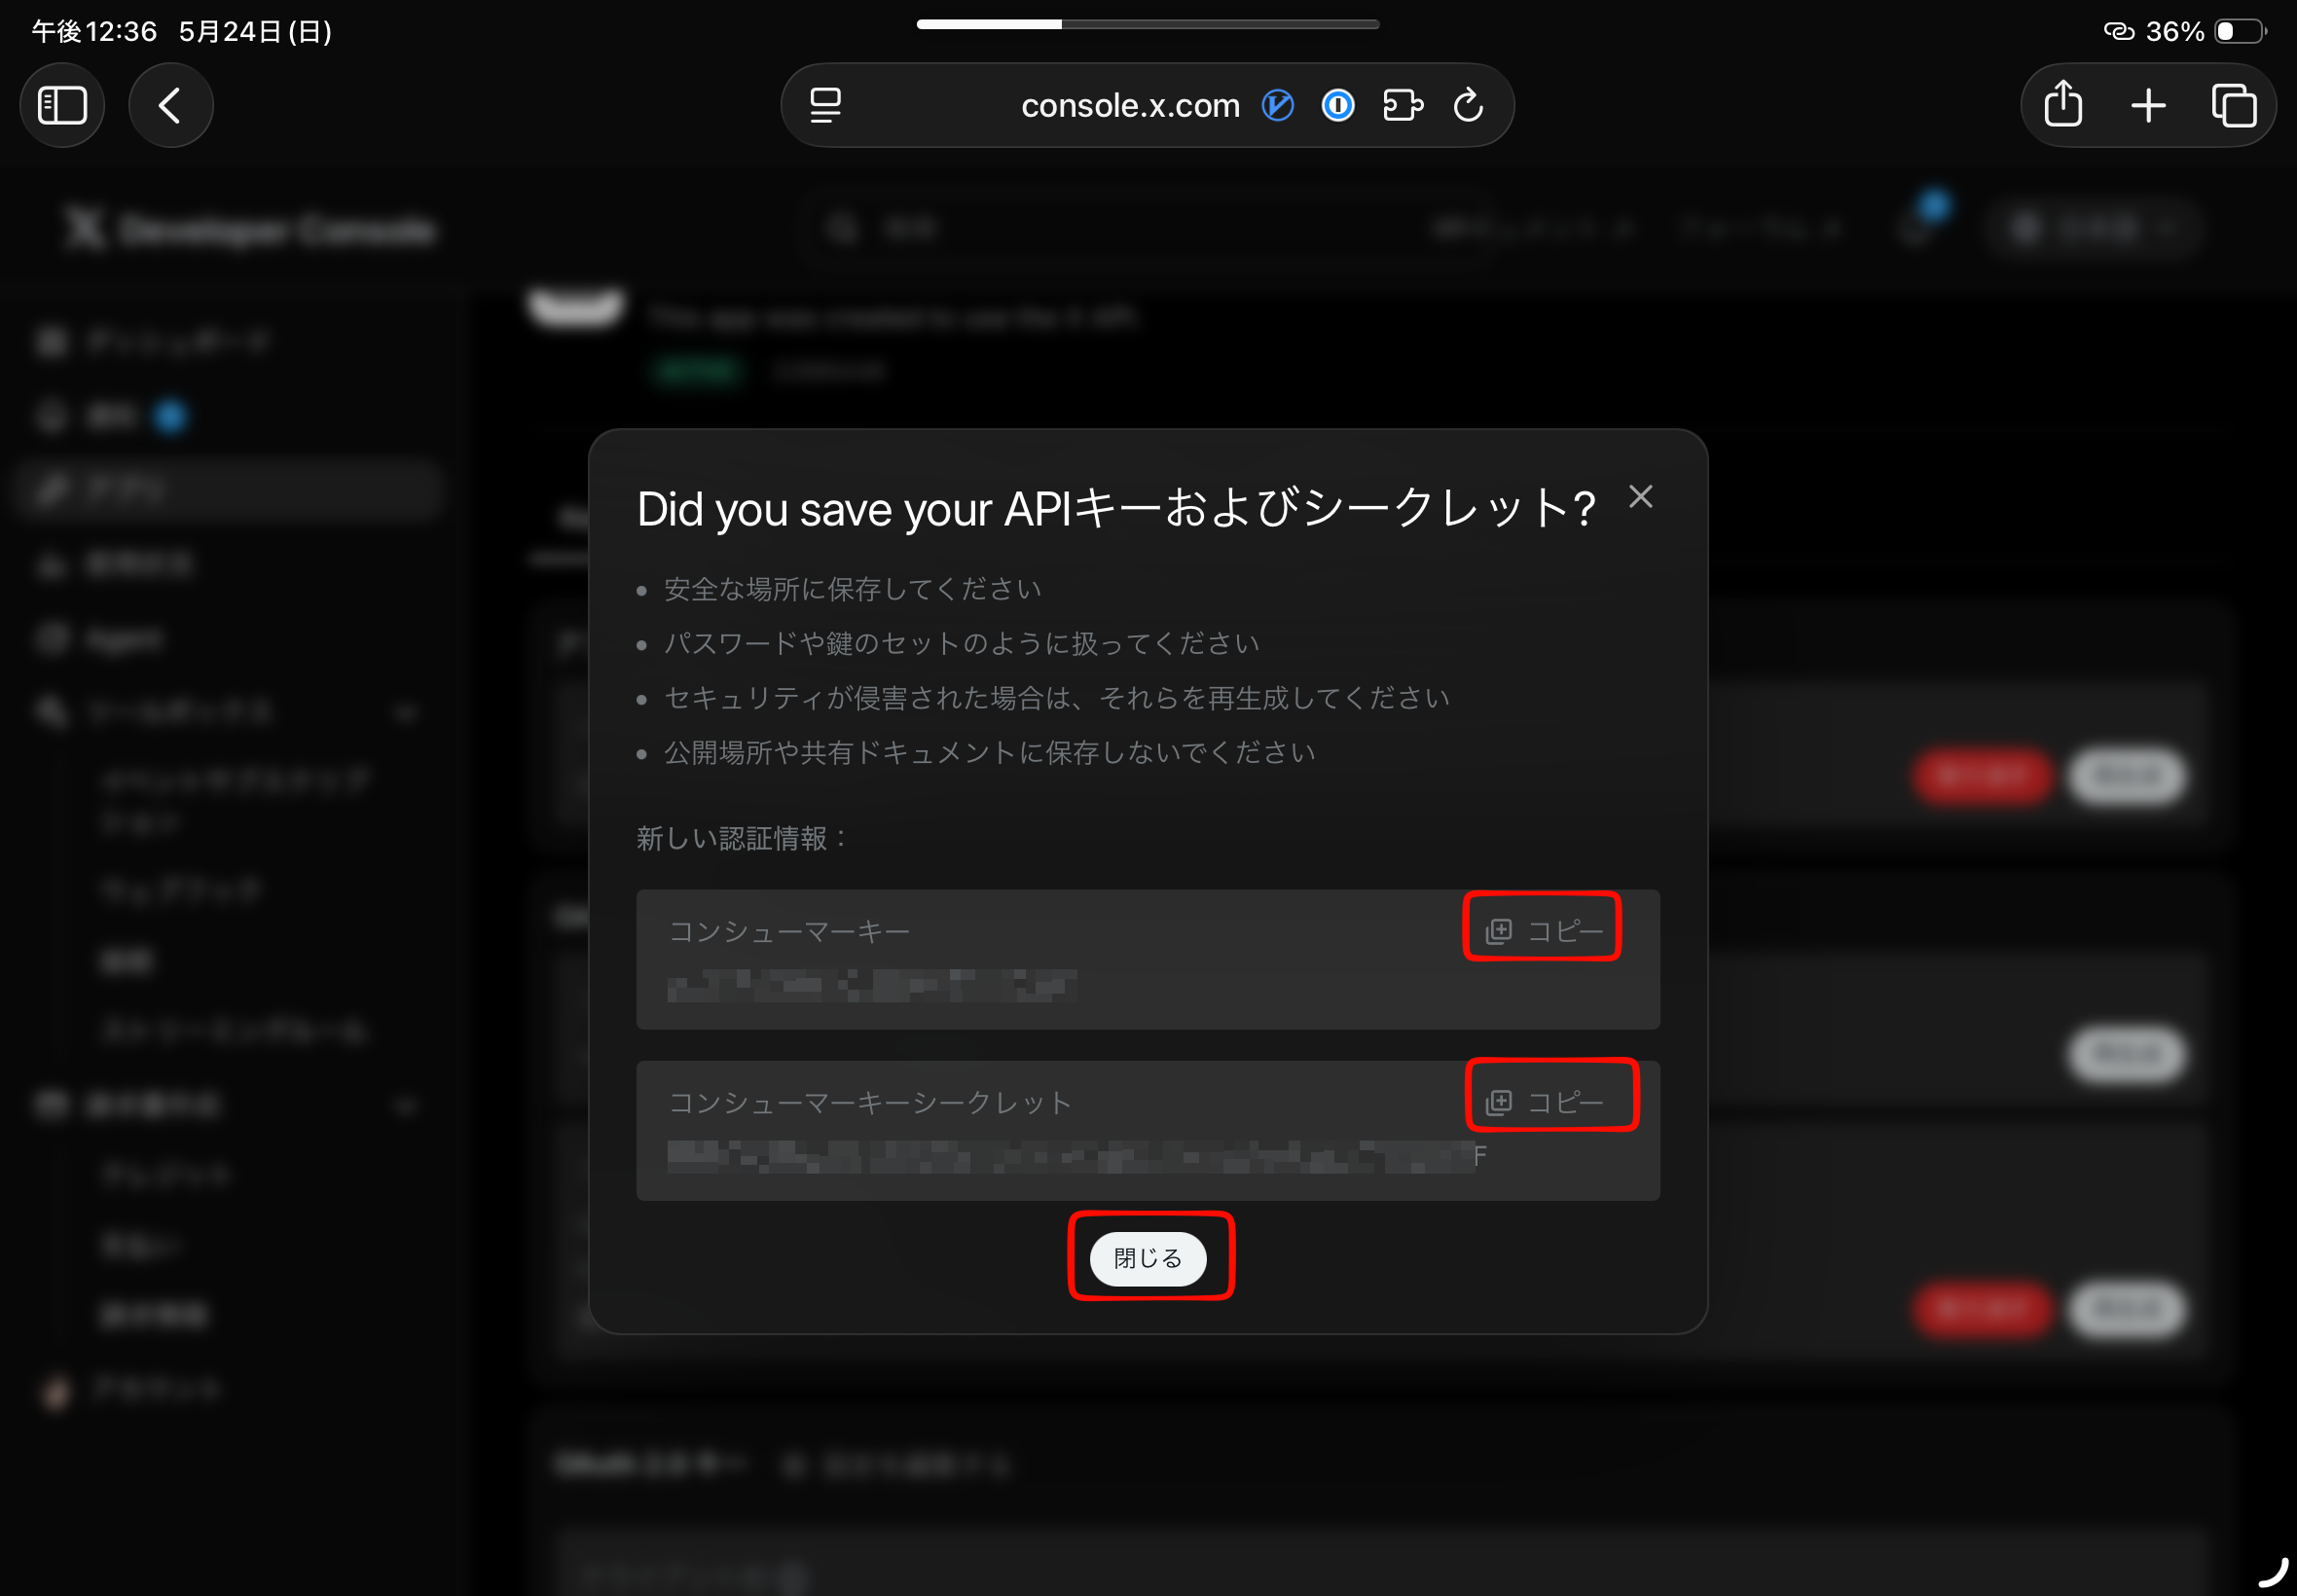The image size is (2297, 1596).
Task: Reload the page with the refresh icon
Action: tap(1468, 105)
